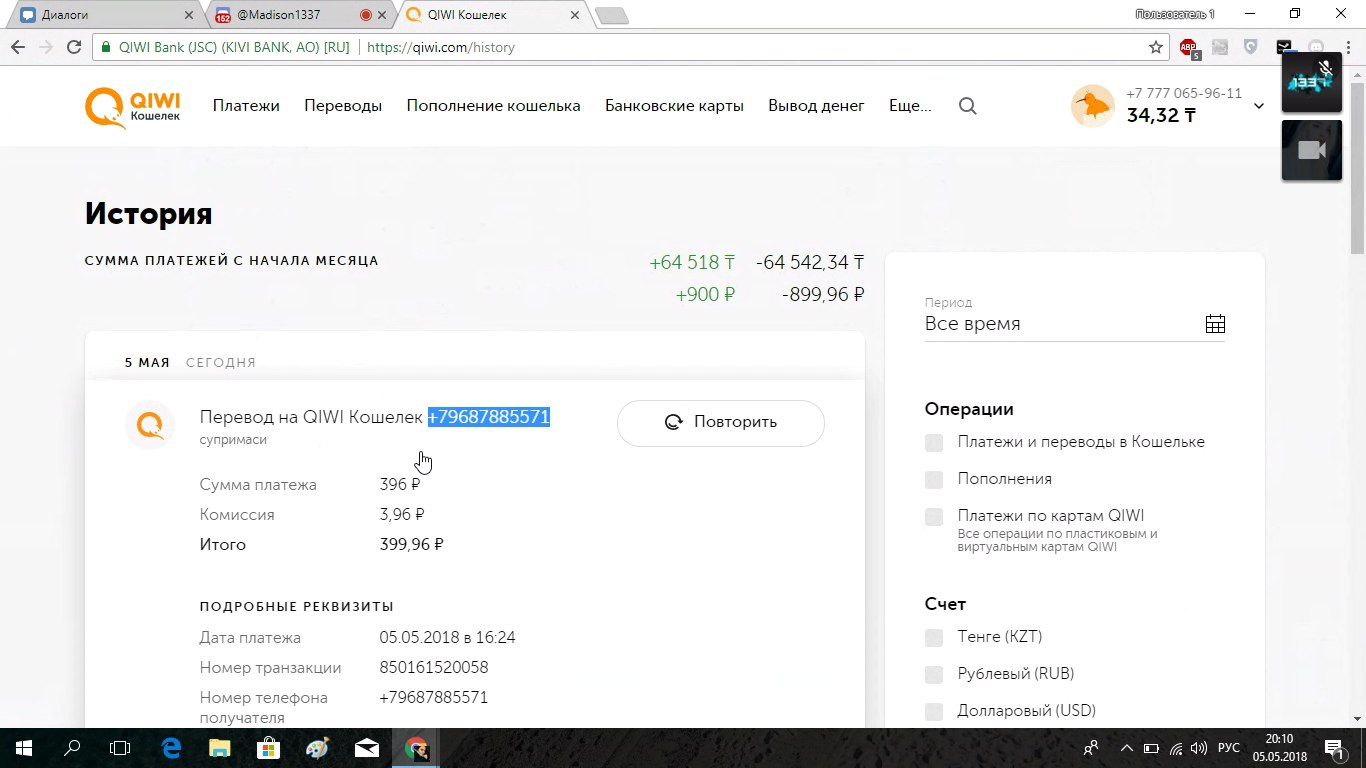Check the Пополнения filter

tap(934, 479)
